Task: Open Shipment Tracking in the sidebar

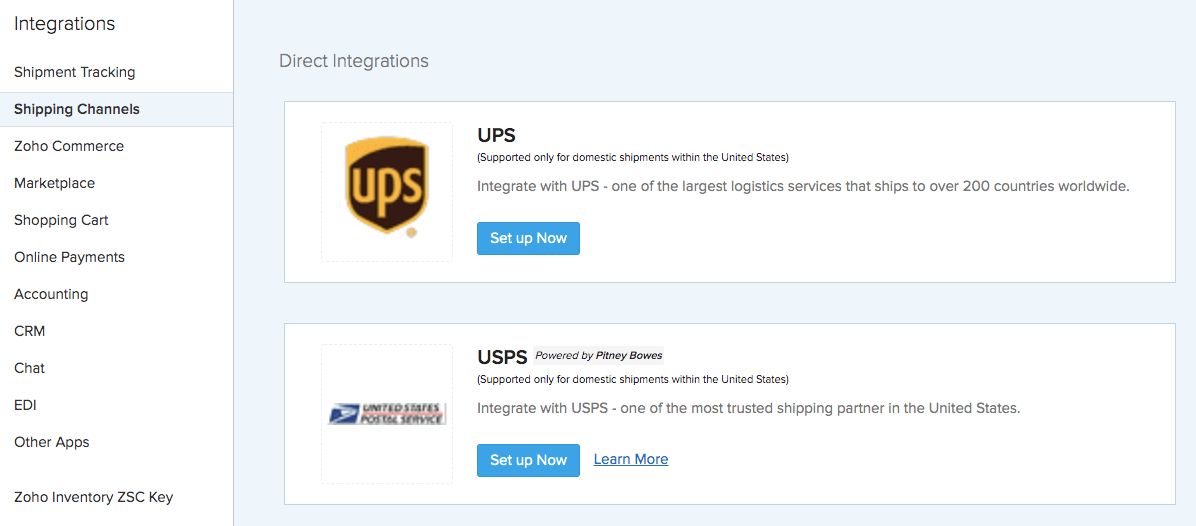Action: (x=75, y=72)
